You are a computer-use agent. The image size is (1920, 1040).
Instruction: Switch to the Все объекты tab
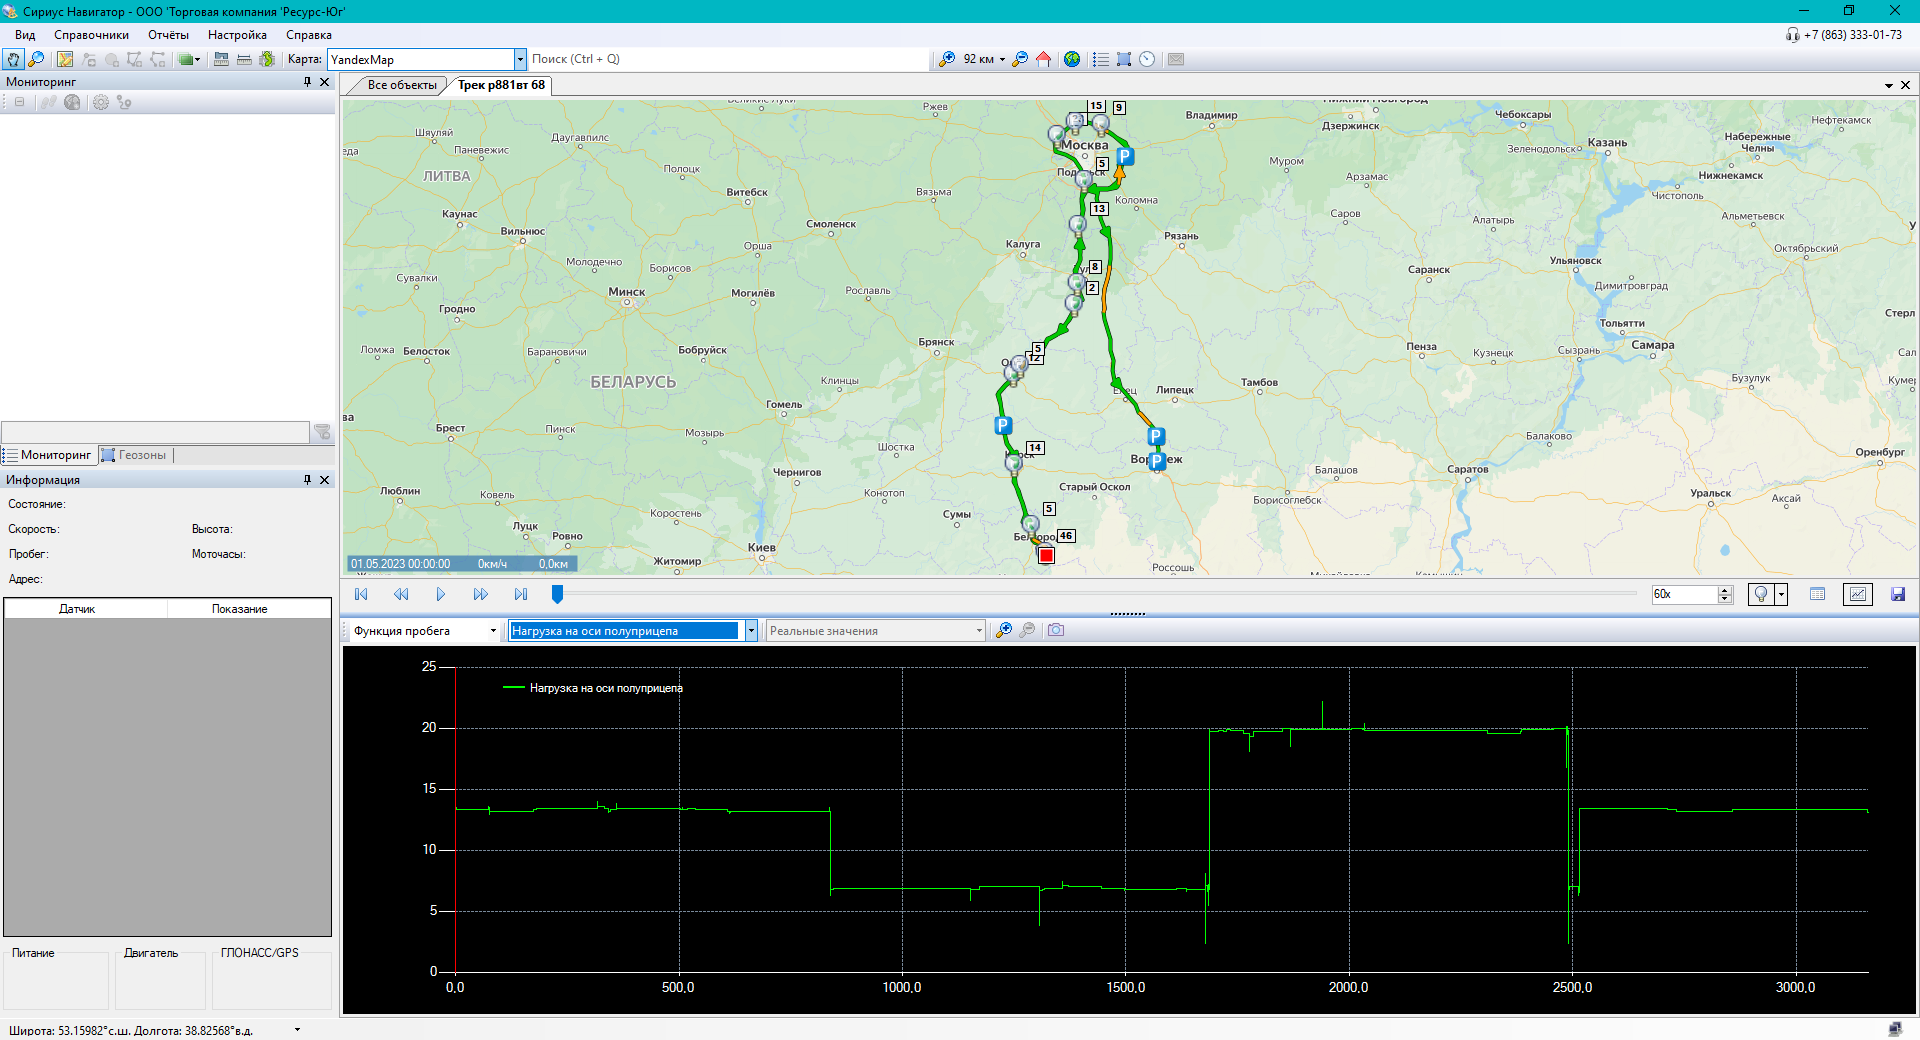click(x=401, y=85)
